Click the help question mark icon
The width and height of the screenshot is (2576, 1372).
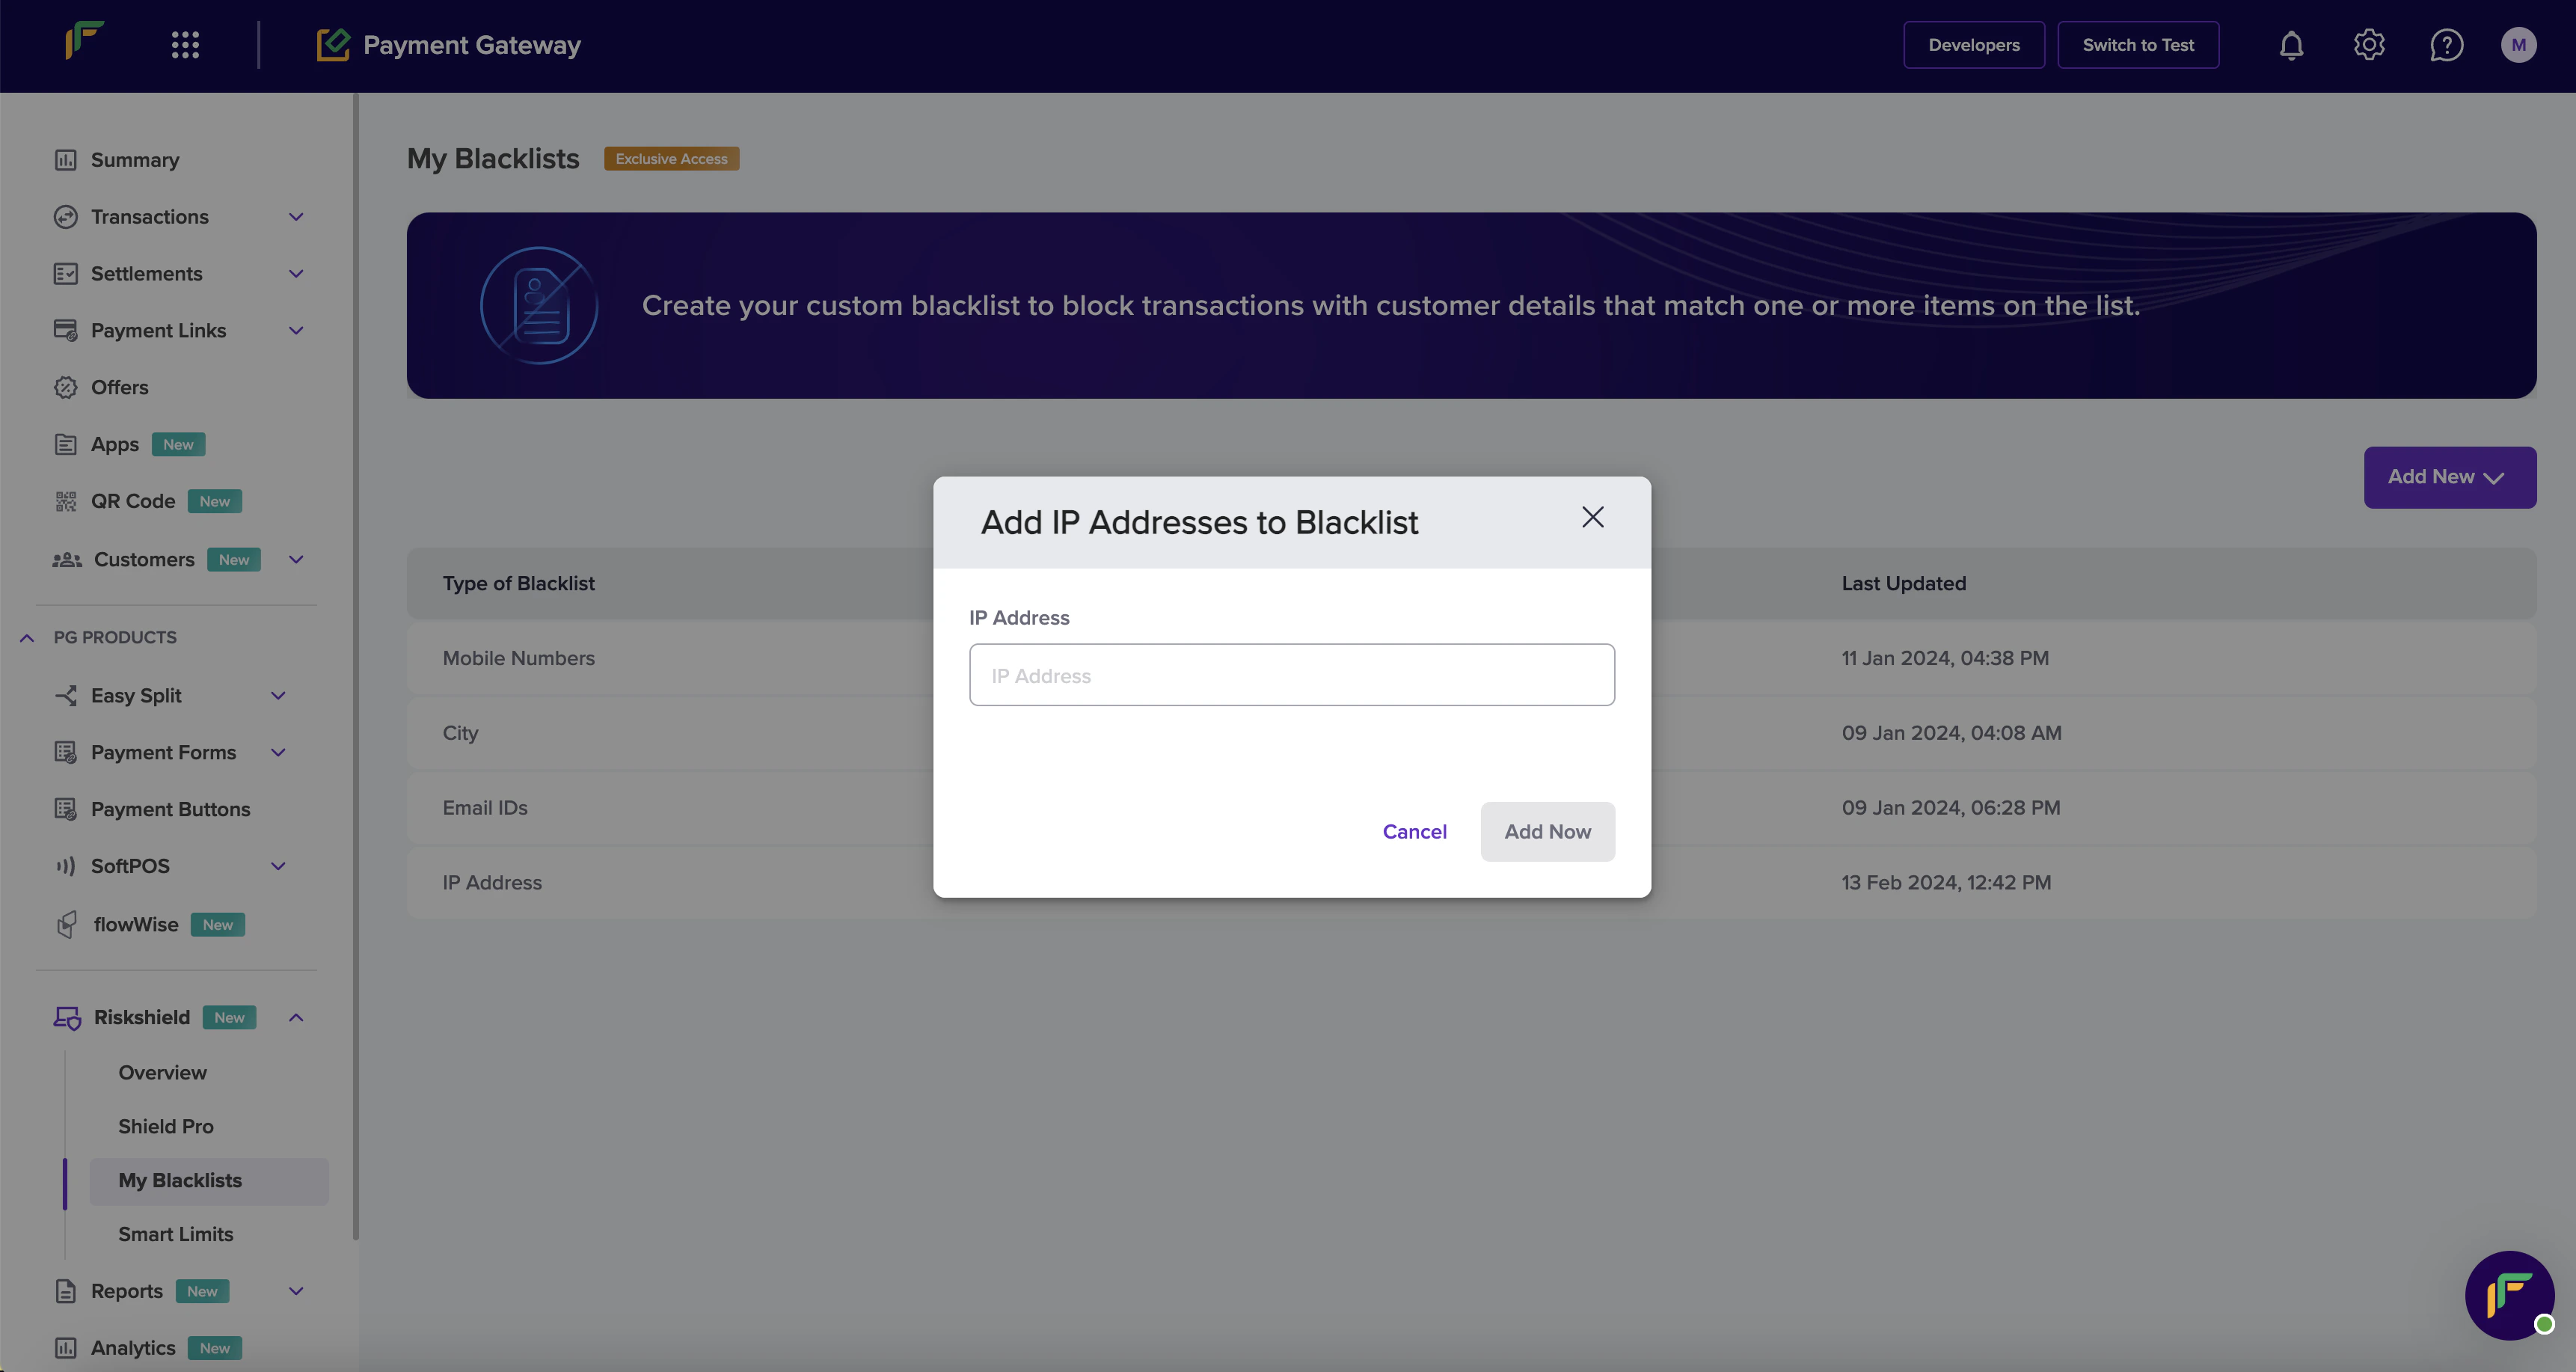coord(2446,45)
